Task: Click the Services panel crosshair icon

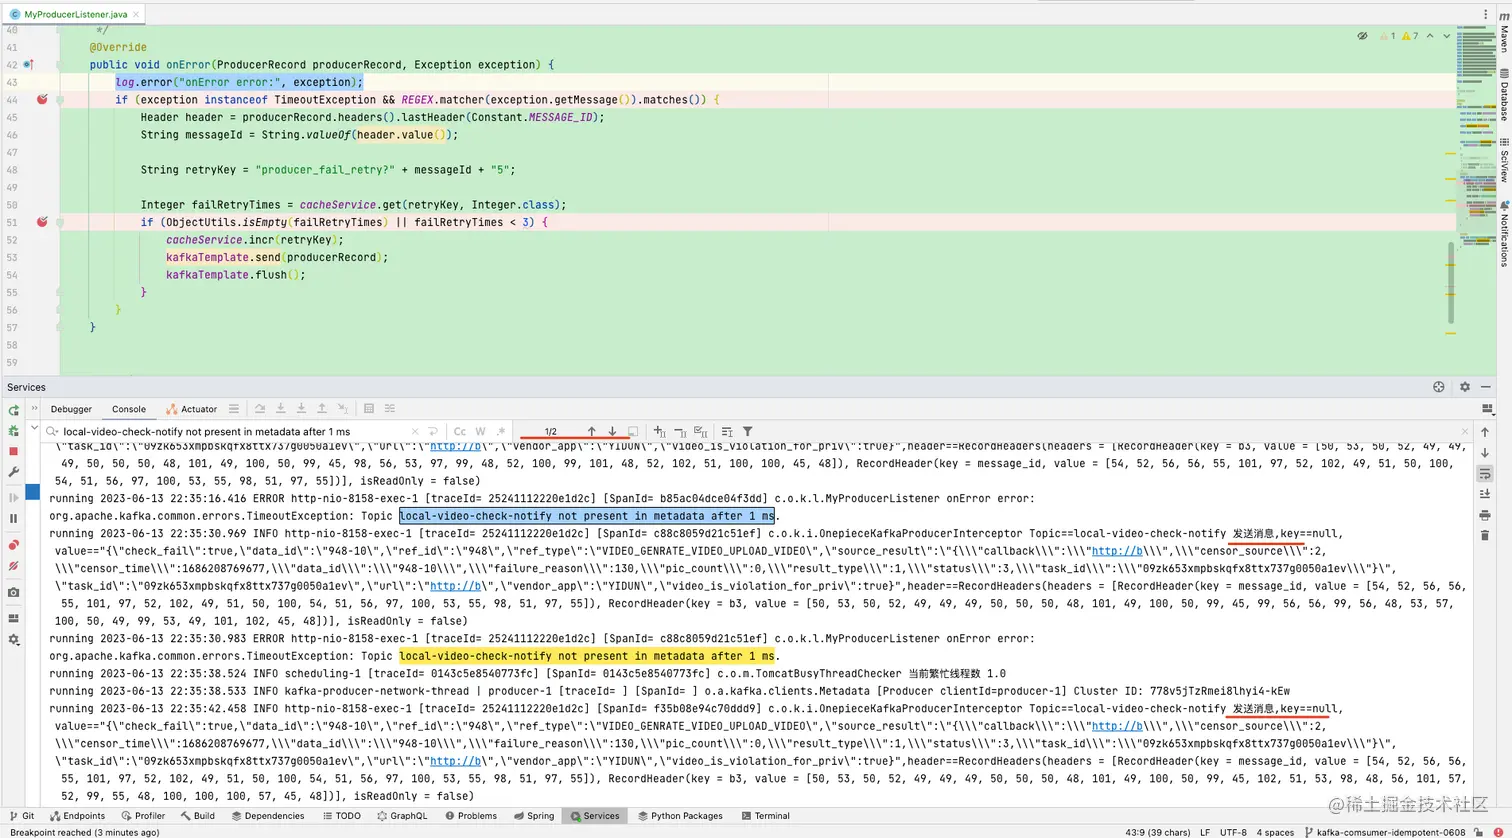Action: point(1439,387)
